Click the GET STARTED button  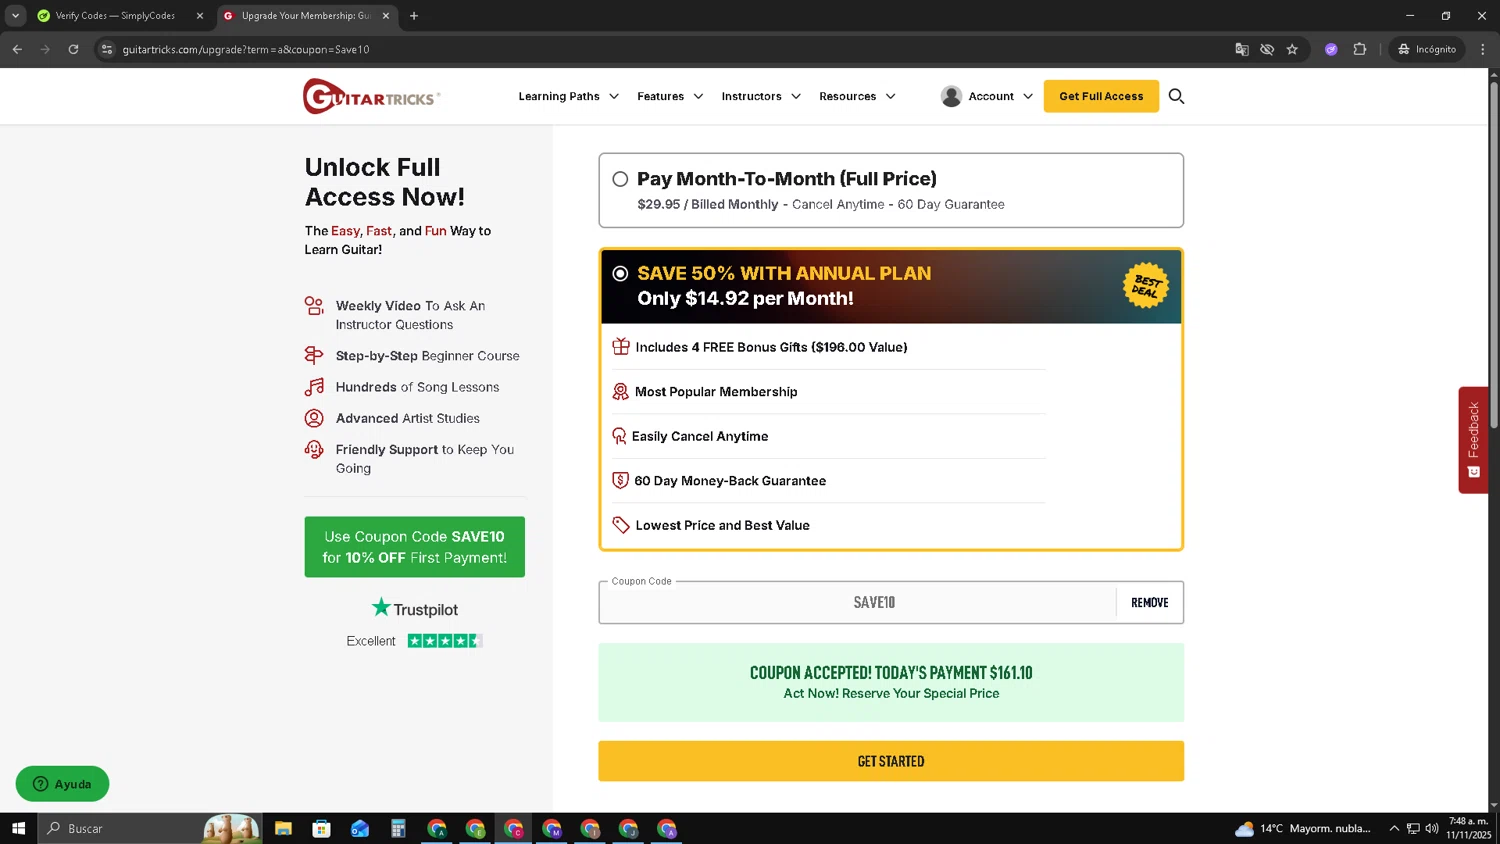click(891, 761)
